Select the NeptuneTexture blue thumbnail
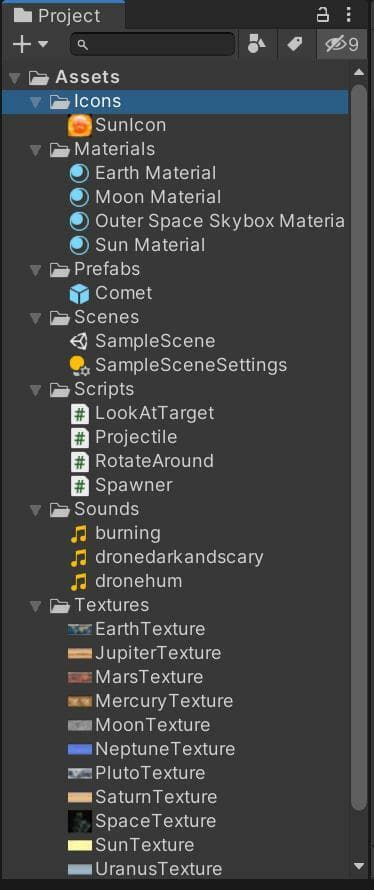The width and height of the screenshot is (374, 890). pyautogui.click(x=79, y=749)
